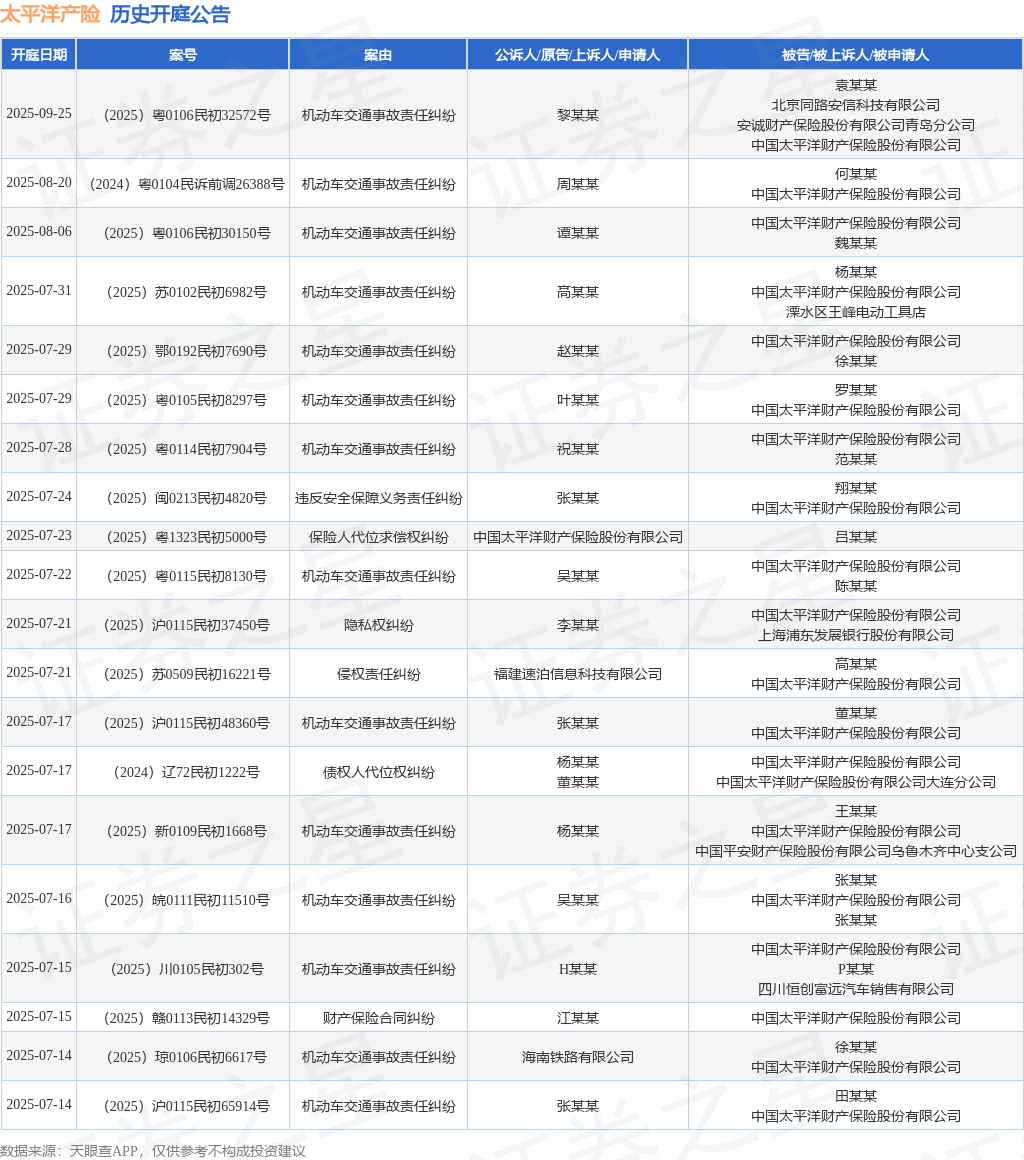
Task: Click defendant 罗某某
Action: click(856, 390)
